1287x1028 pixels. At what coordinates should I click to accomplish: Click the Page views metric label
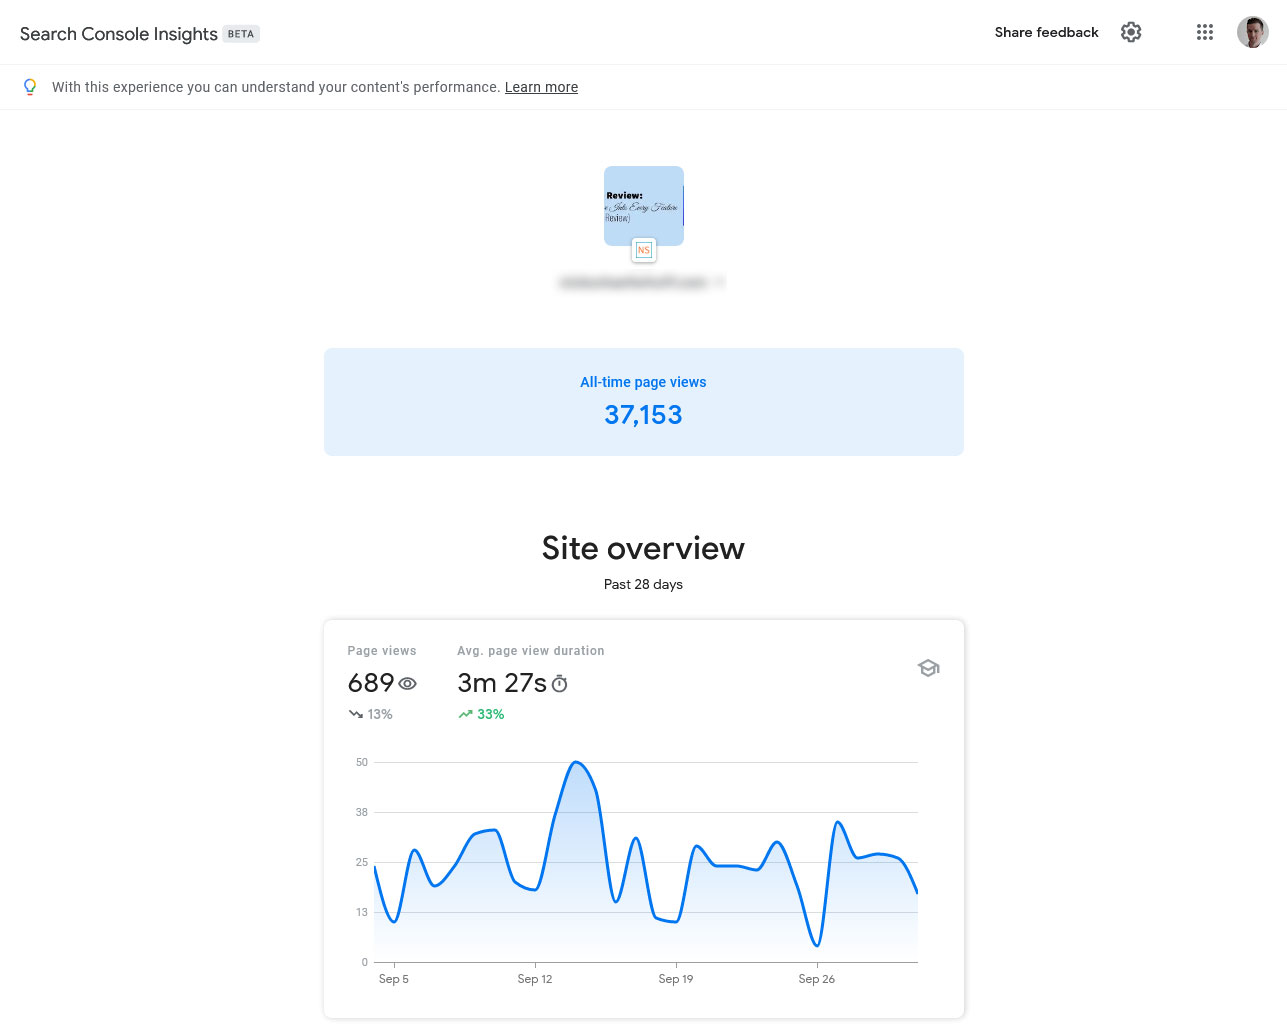(382, 651)
